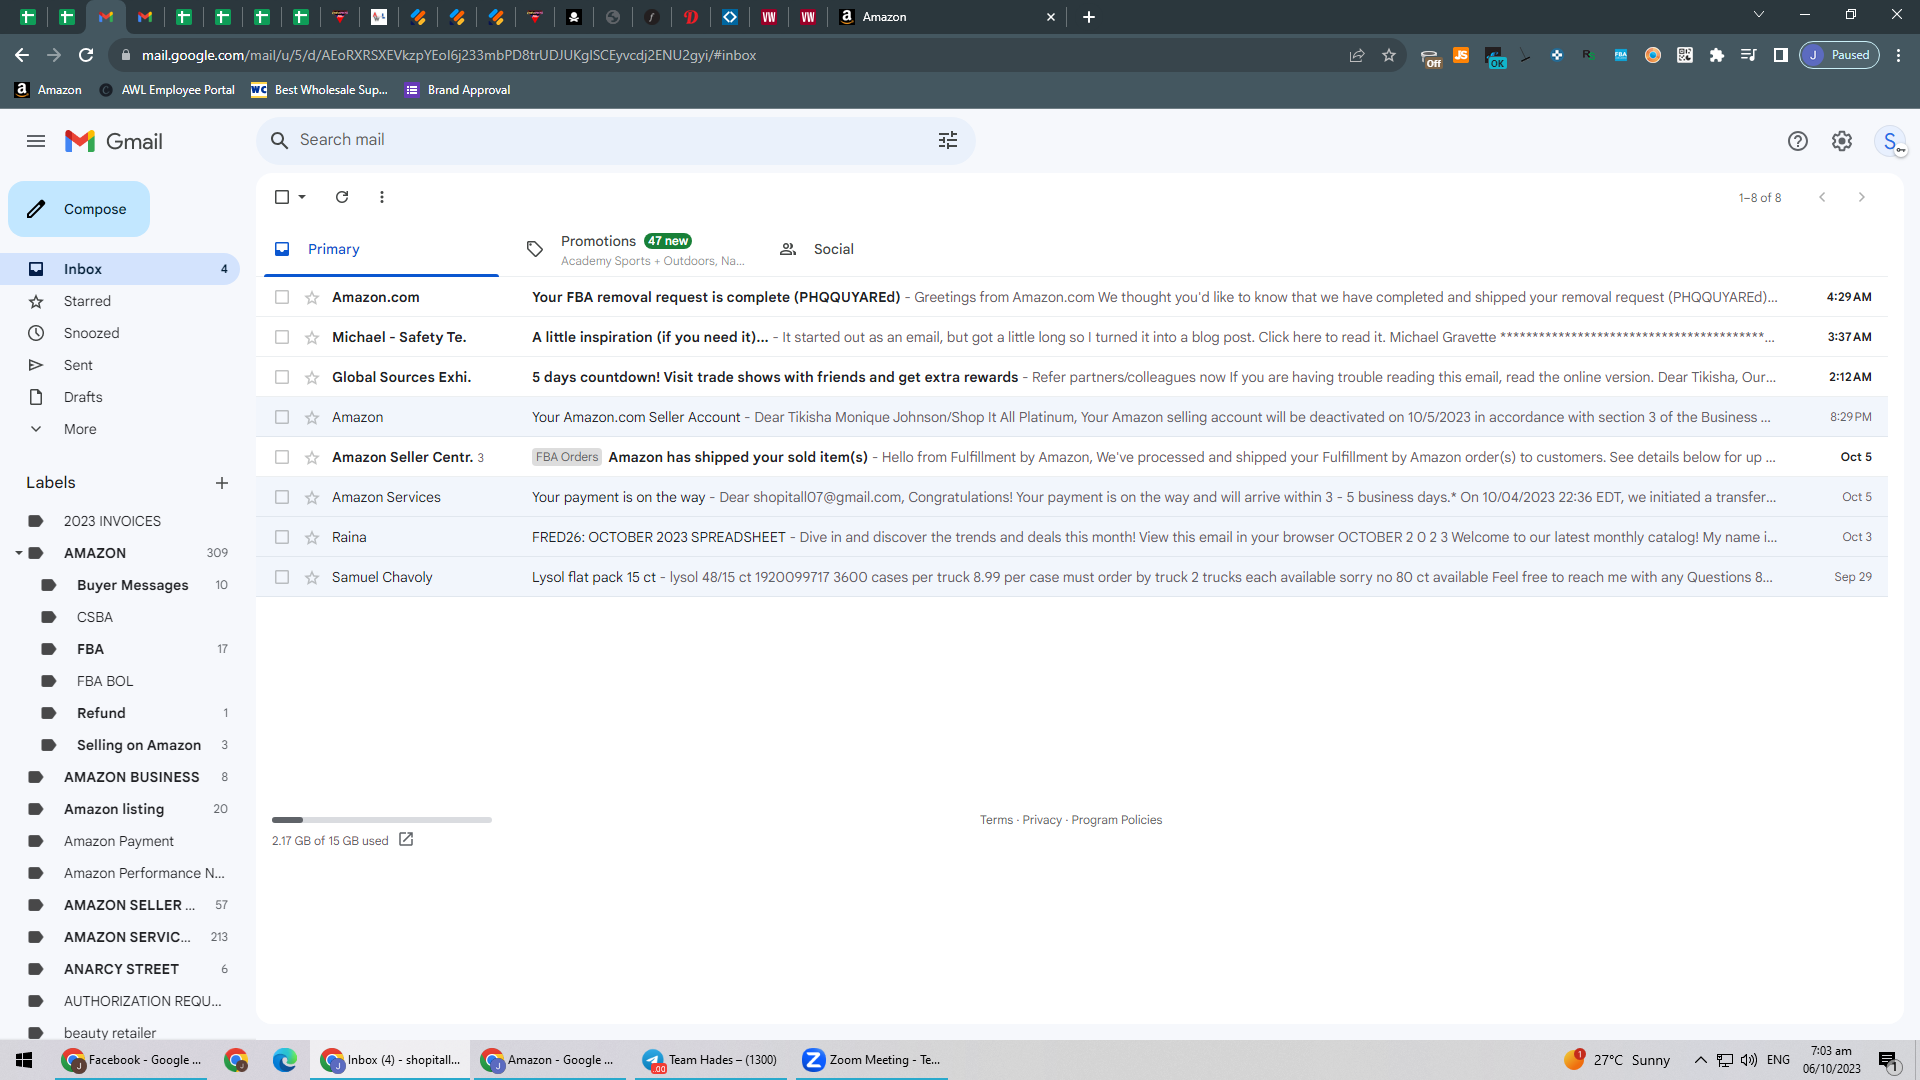
Task: Open the browser tab search dropdown
Action: 1759,15
